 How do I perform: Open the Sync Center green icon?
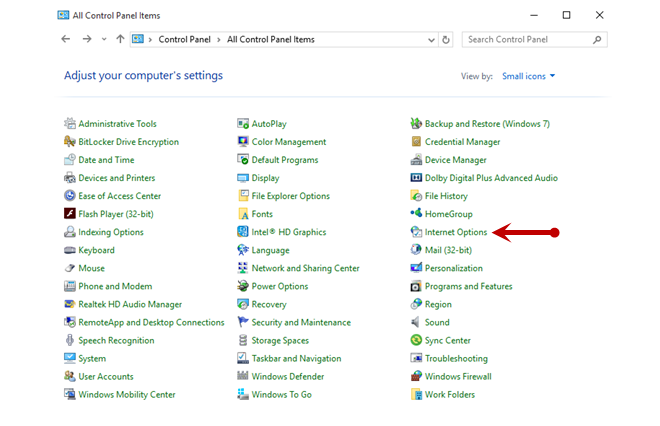click(416, 340)
